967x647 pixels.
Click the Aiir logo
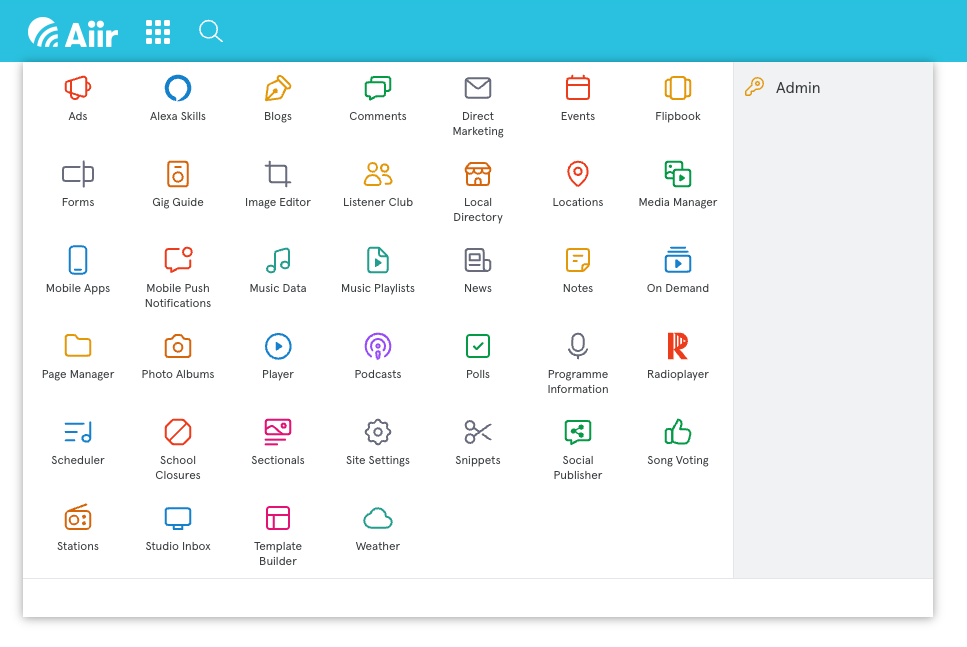tap(73, 33)
